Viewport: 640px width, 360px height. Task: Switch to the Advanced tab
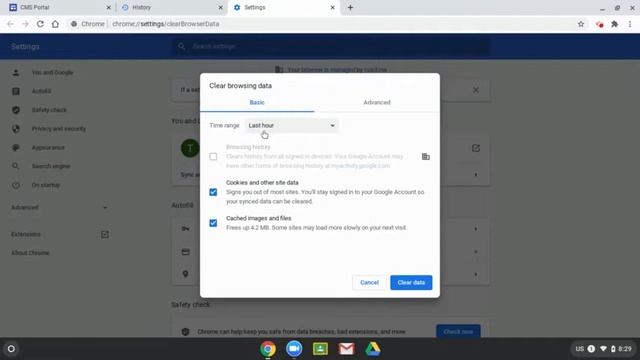377,102
